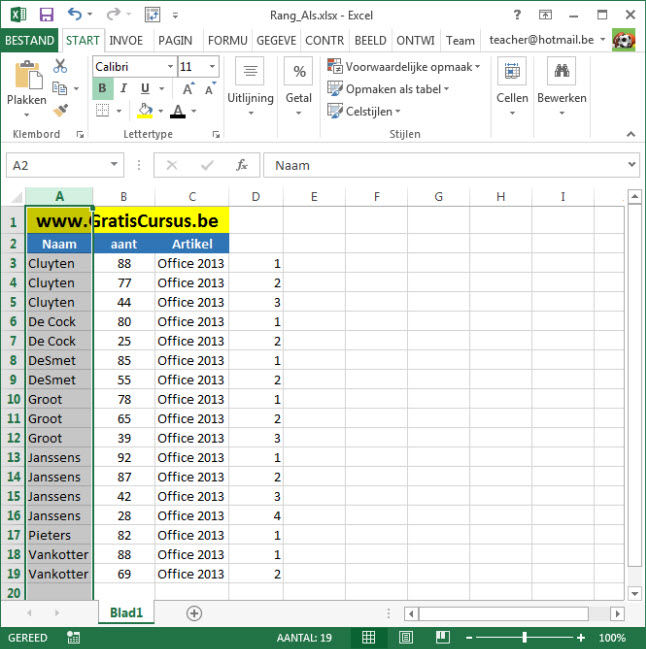
Task: Copy the selection
Action: 60,88
